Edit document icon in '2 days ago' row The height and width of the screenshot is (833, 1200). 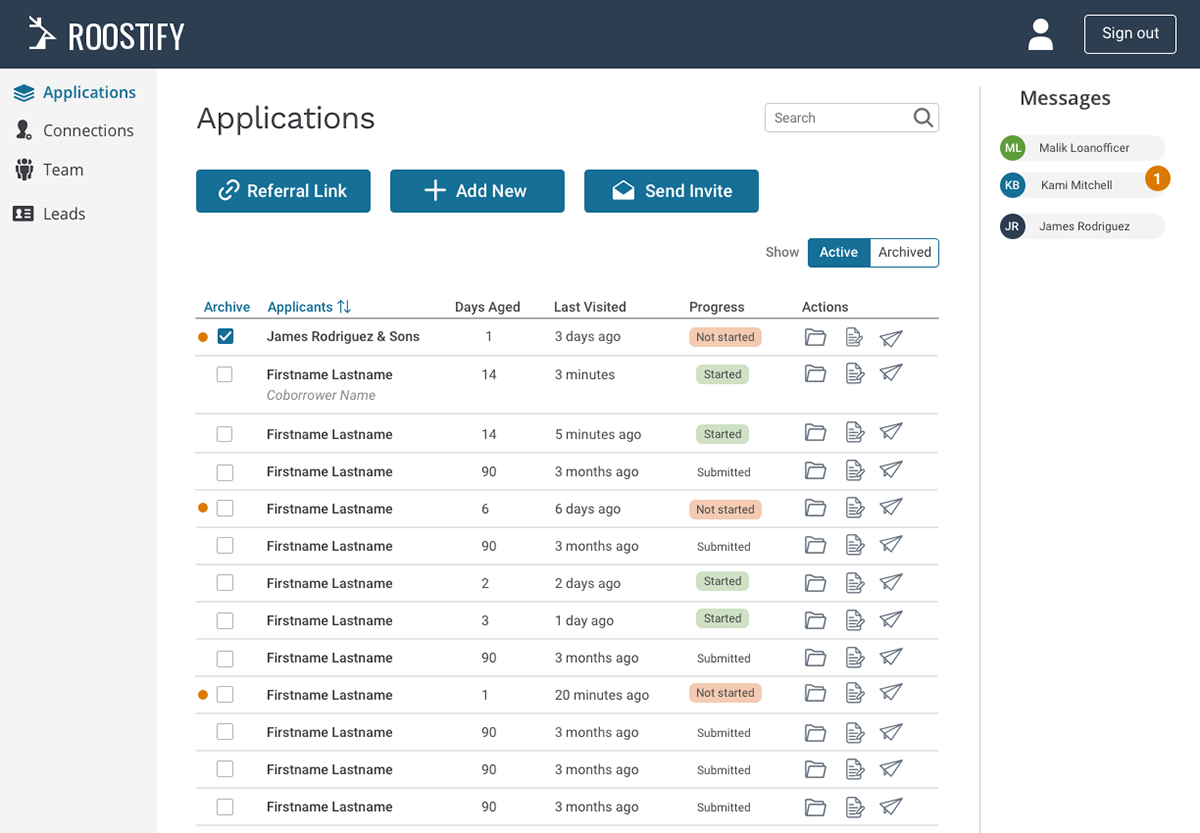coord(855,582)
